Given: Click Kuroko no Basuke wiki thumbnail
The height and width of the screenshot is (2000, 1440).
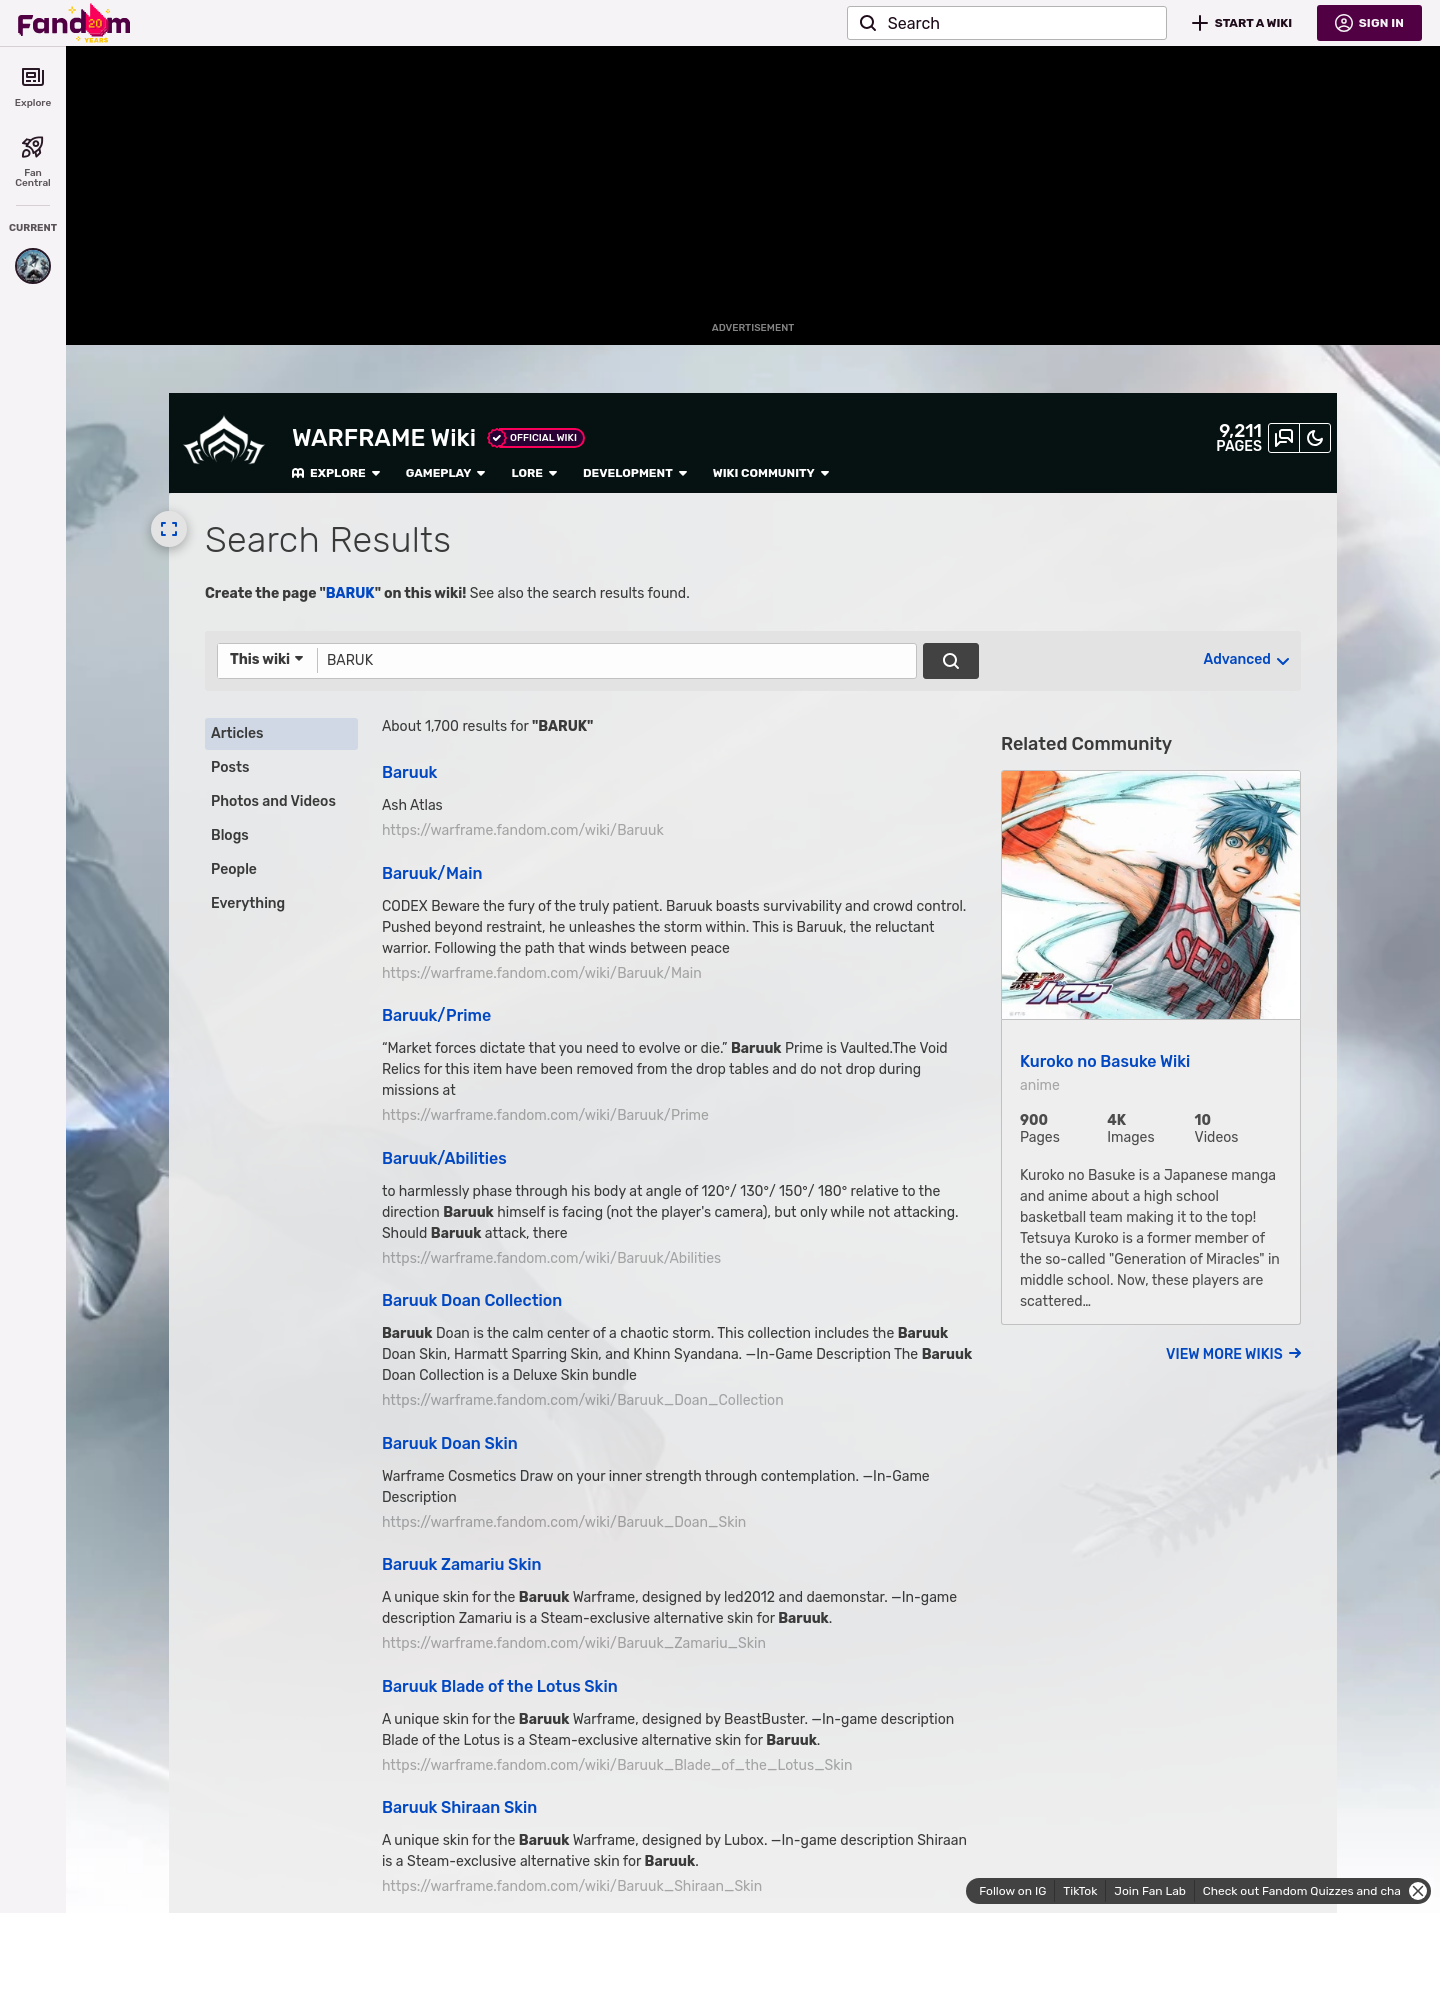Looking at the screenshot, I should click(1151, 895).
